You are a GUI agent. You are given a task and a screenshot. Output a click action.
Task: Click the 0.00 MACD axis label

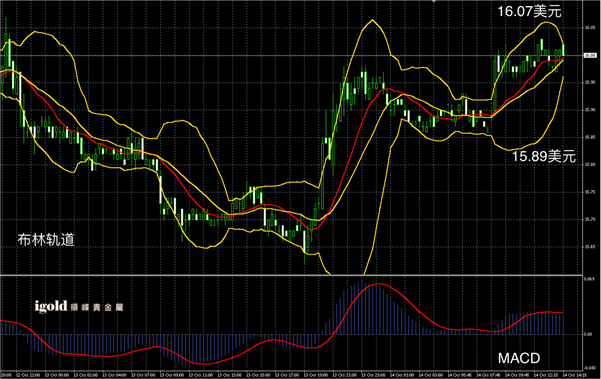[588, 334]
